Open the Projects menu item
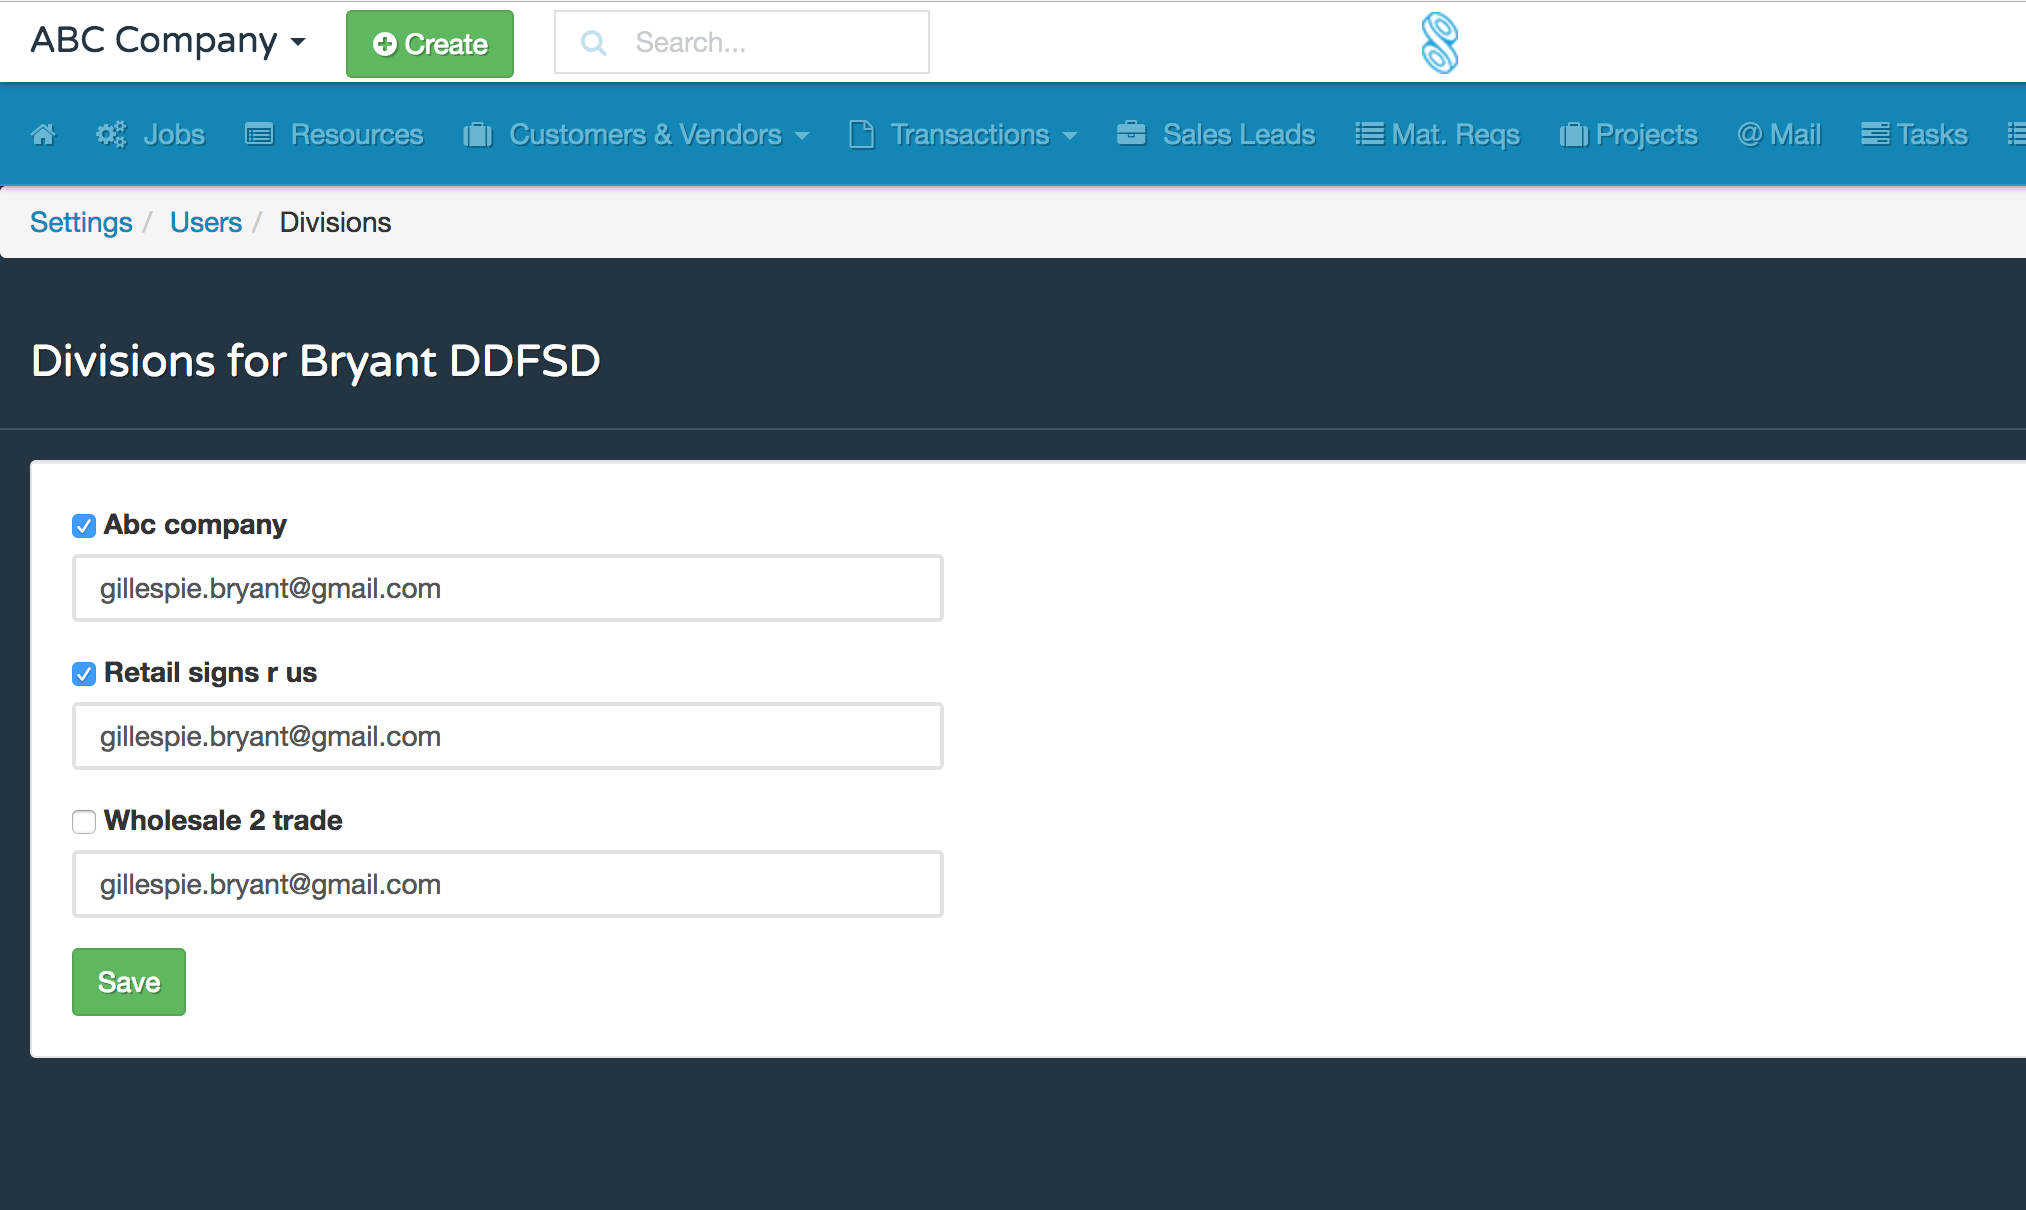Image resolution: width=2026 pixels, height=1210 pixels. pyautogui.click(x=1629, y=134)
